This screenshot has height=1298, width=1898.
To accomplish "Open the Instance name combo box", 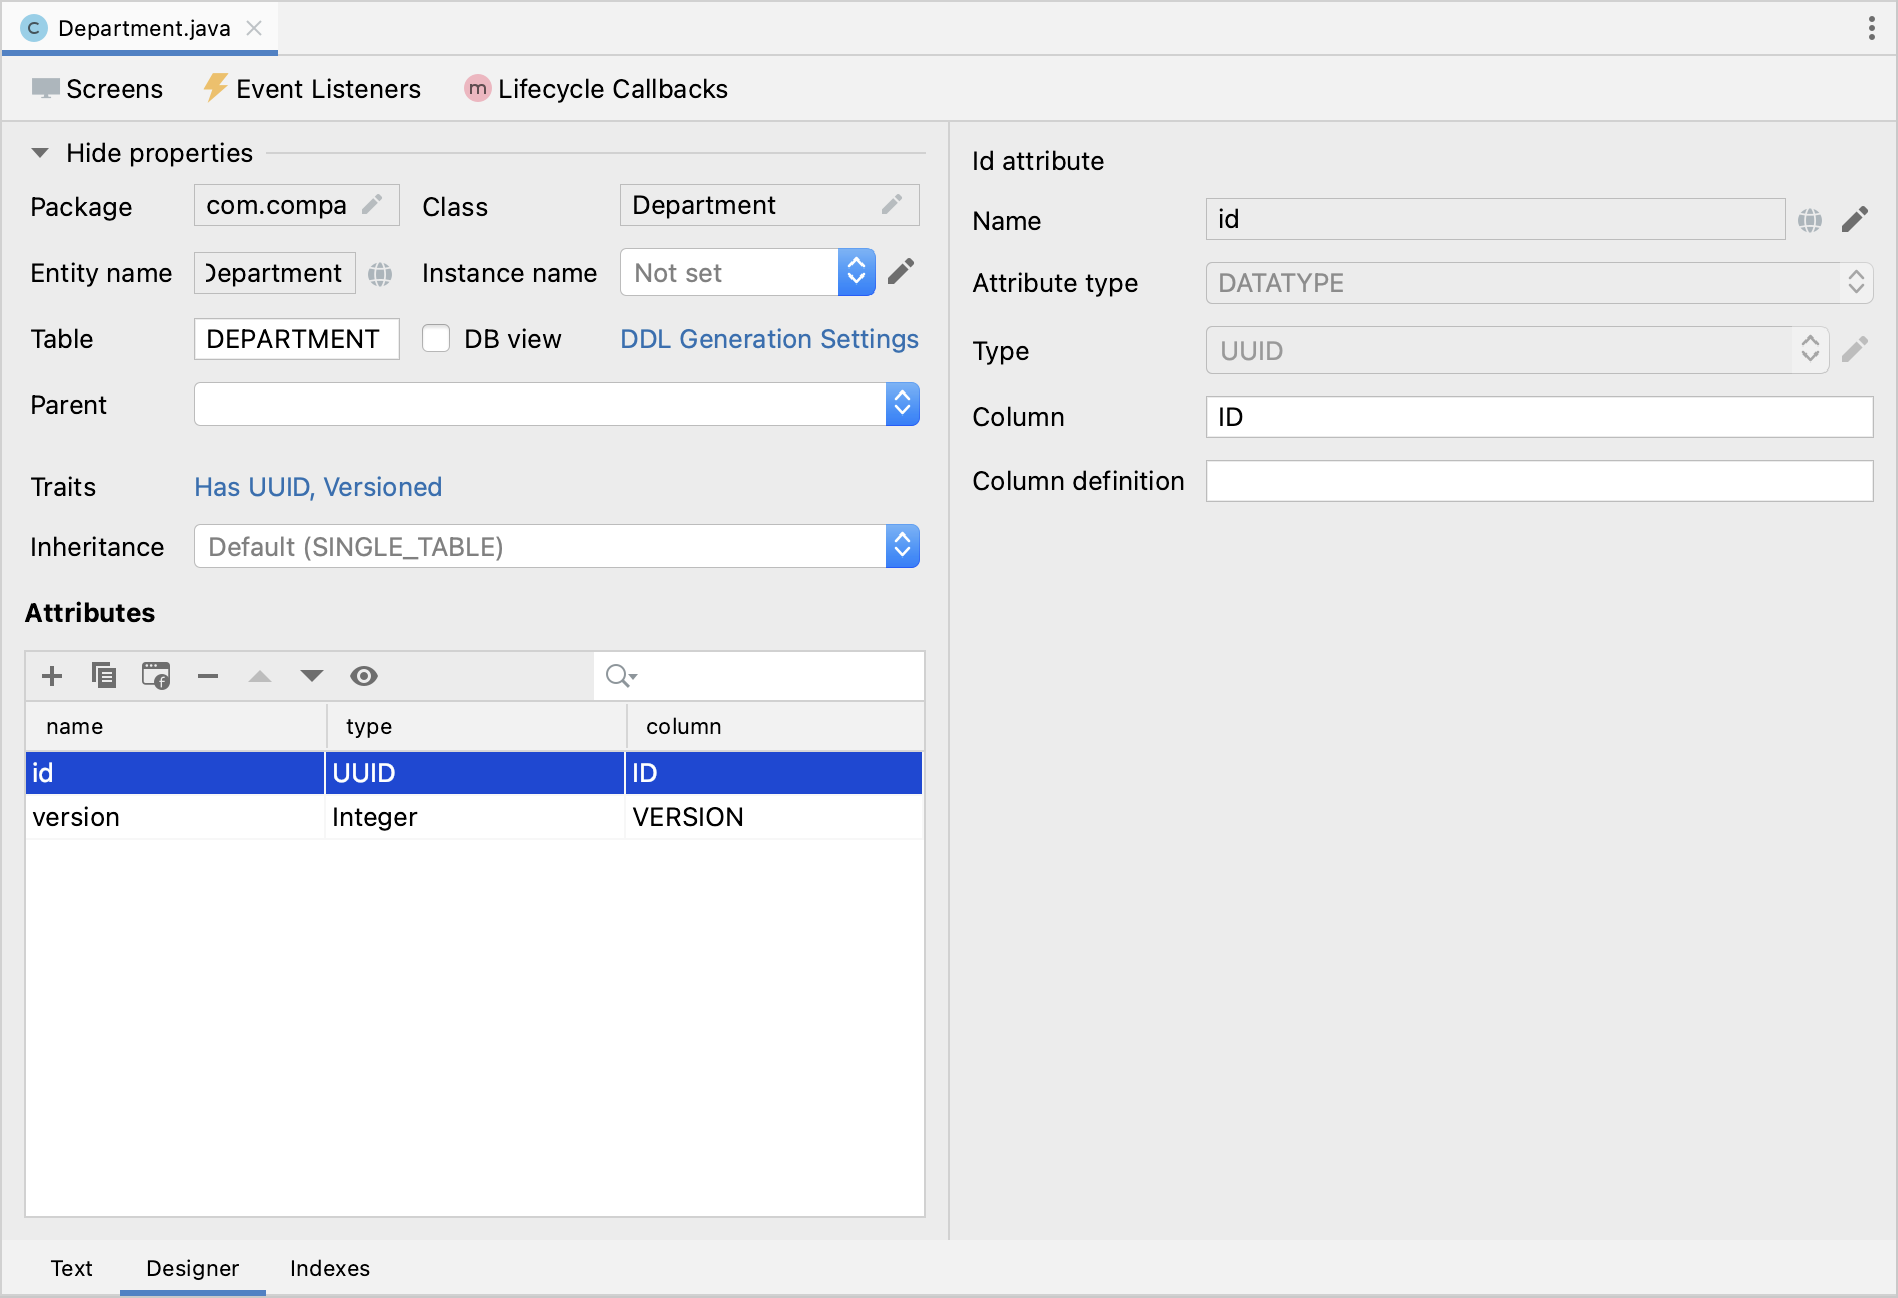I will [x=856, y=272].
